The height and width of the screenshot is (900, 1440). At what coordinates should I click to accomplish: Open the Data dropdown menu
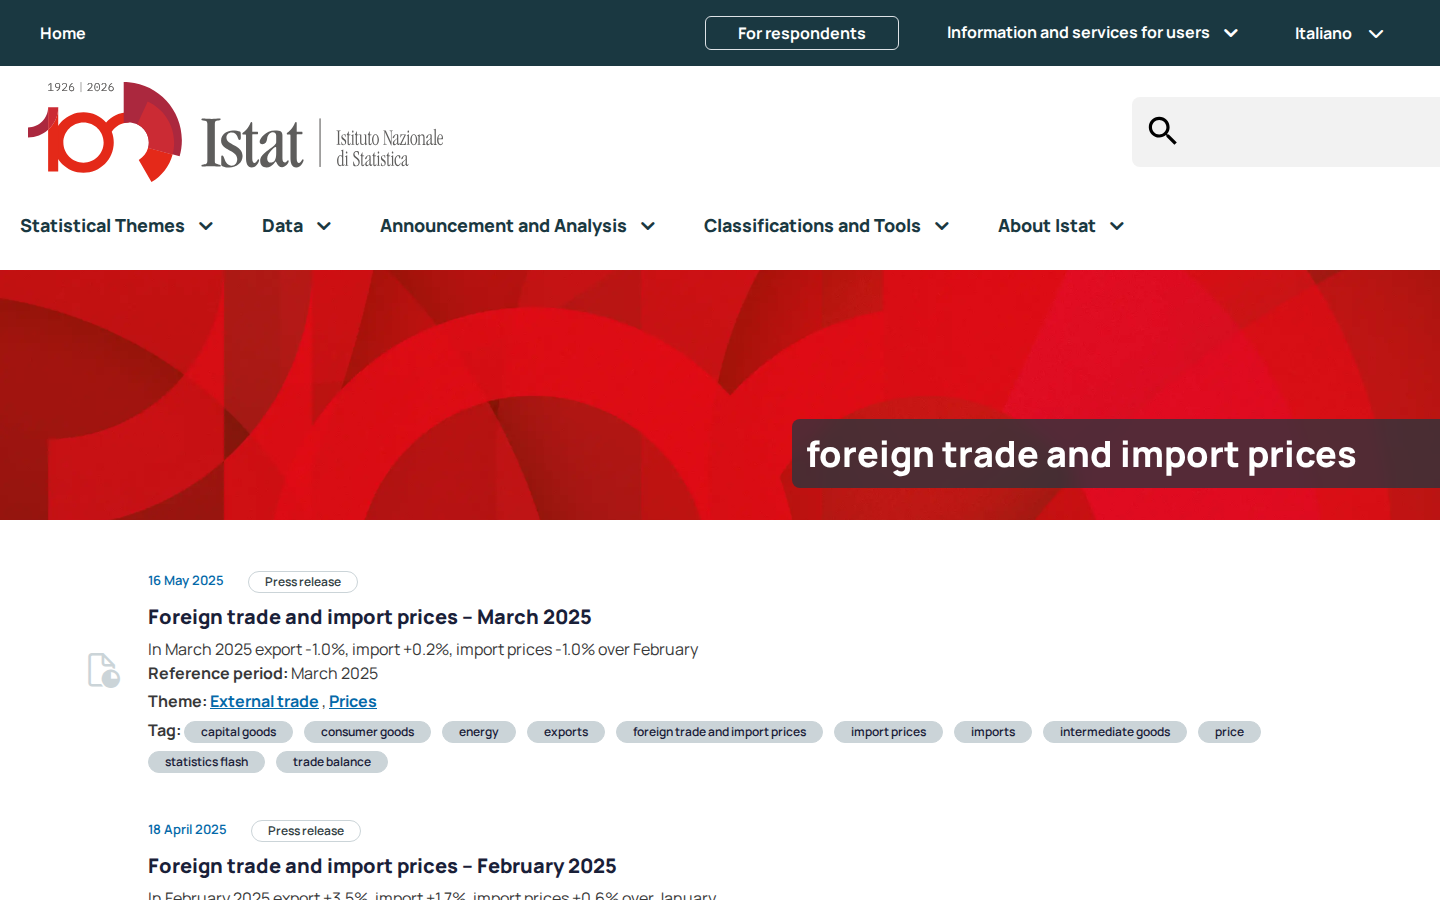pyautogui.click(x=297, y=226)
